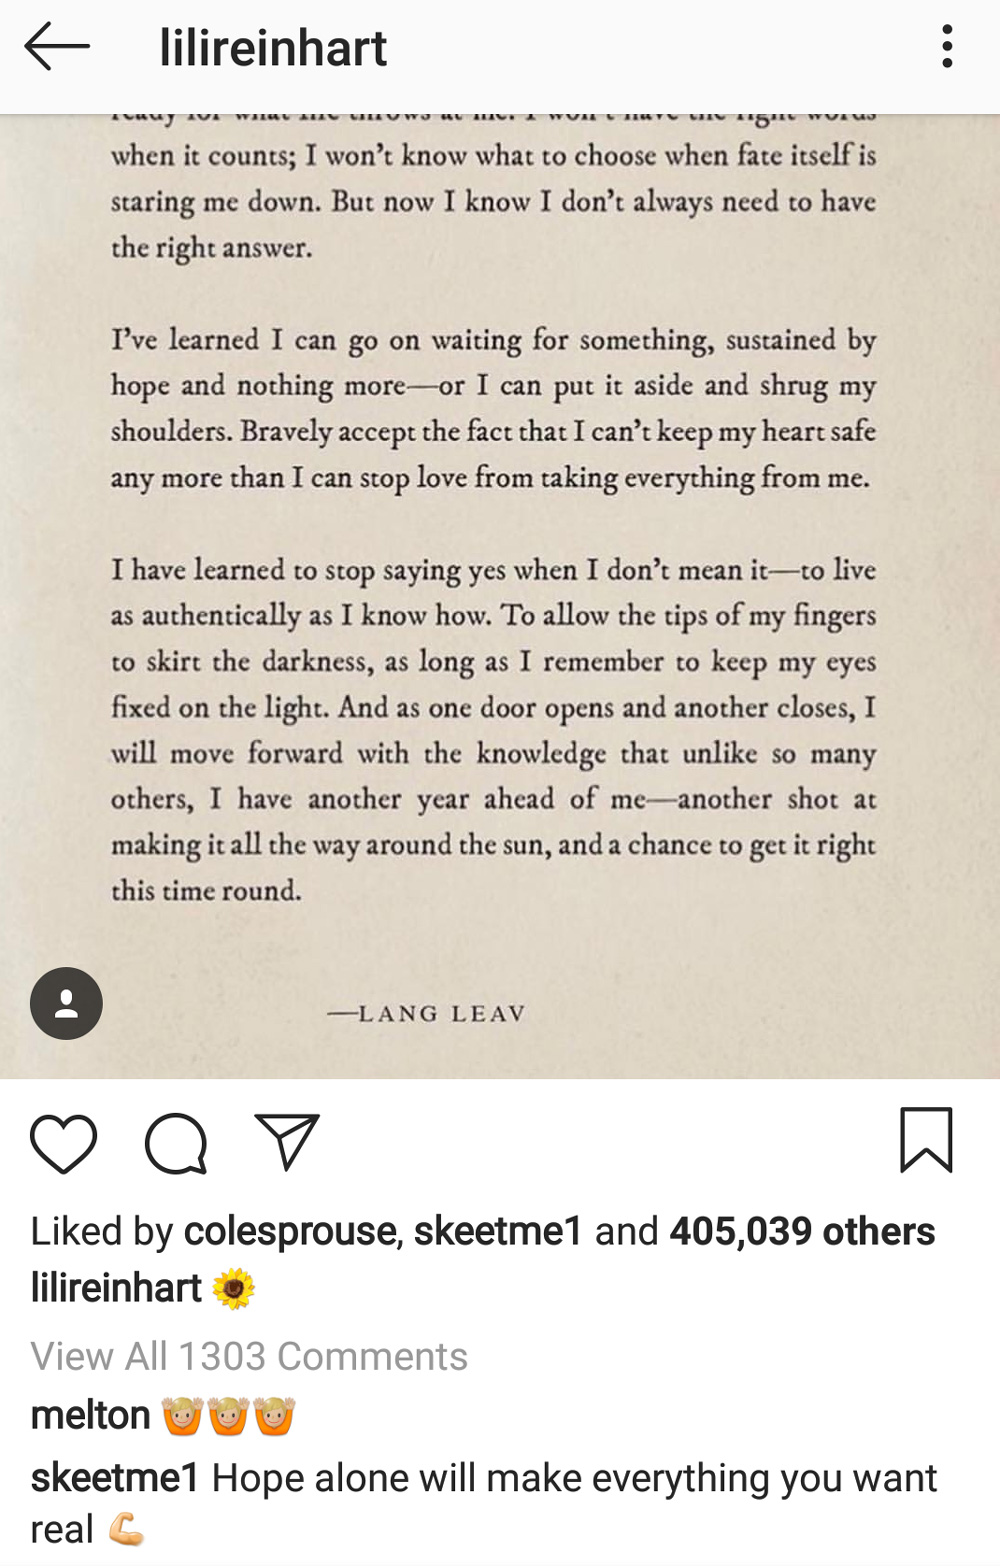
Task: Open melton's profile from comments
Action: pos(90,1415)
